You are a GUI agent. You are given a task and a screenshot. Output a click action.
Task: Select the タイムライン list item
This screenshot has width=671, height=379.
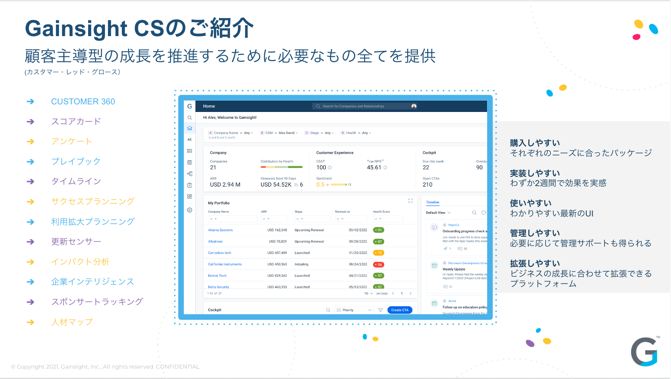(76, 181)
